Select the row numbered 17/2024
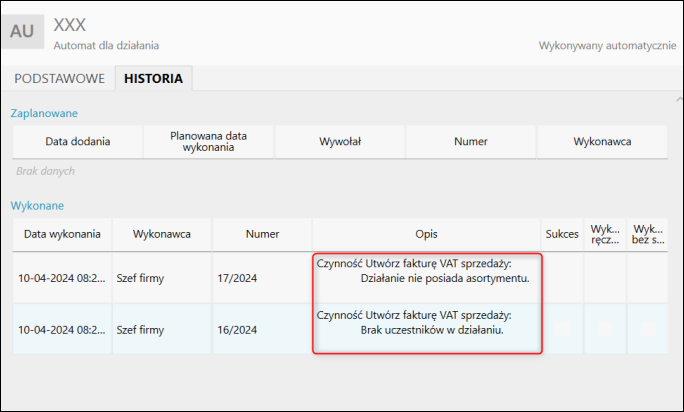The width and height of the screenshot is (684, 412). point(237,278)
